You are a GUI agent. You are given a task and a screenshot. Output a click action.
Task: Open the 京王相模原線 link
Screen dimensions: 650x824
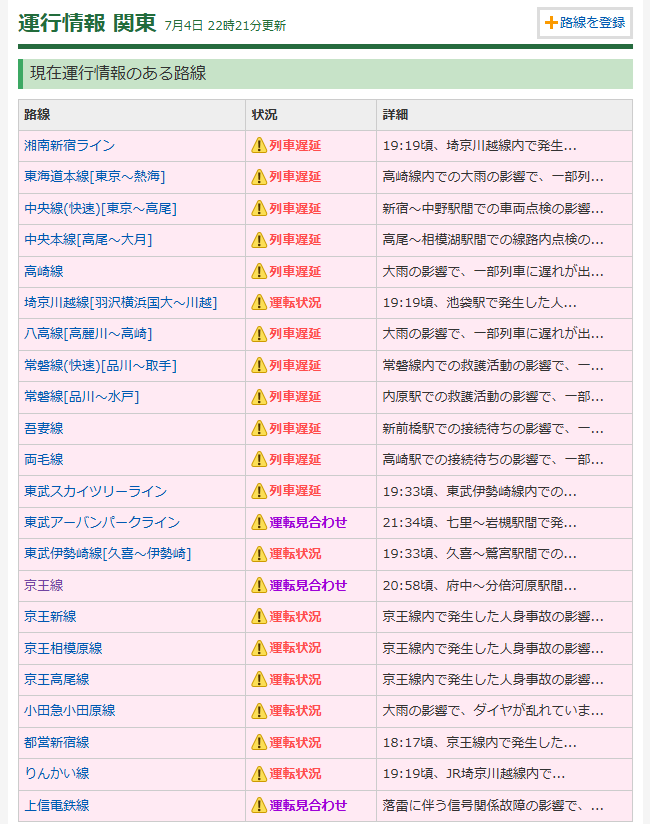pyautogui.click(x=63, y=648)
